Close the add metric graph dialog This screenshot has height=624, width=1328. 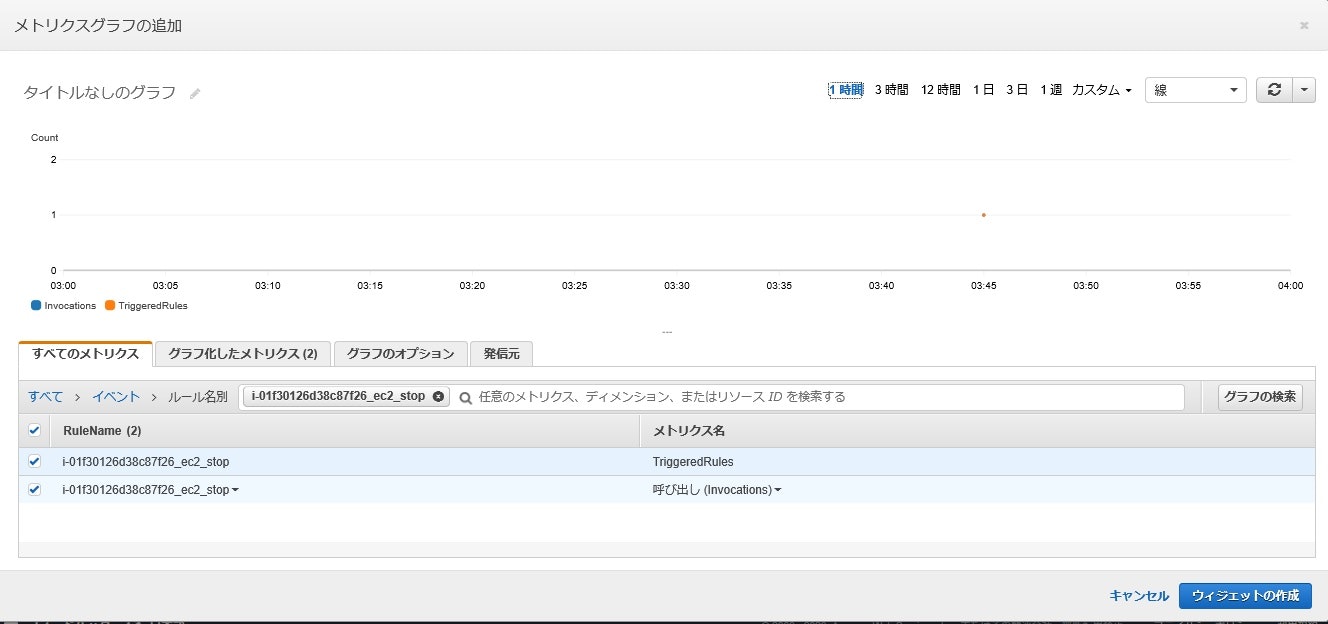[1304, 25]
